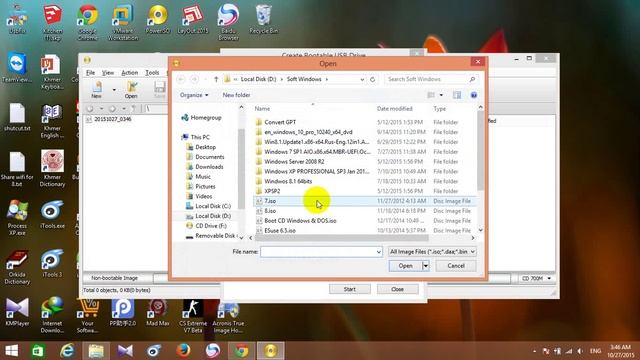Go back using Open dialog back arrow
The width and height of the screenshot is (640, 360).
[181, 79]
